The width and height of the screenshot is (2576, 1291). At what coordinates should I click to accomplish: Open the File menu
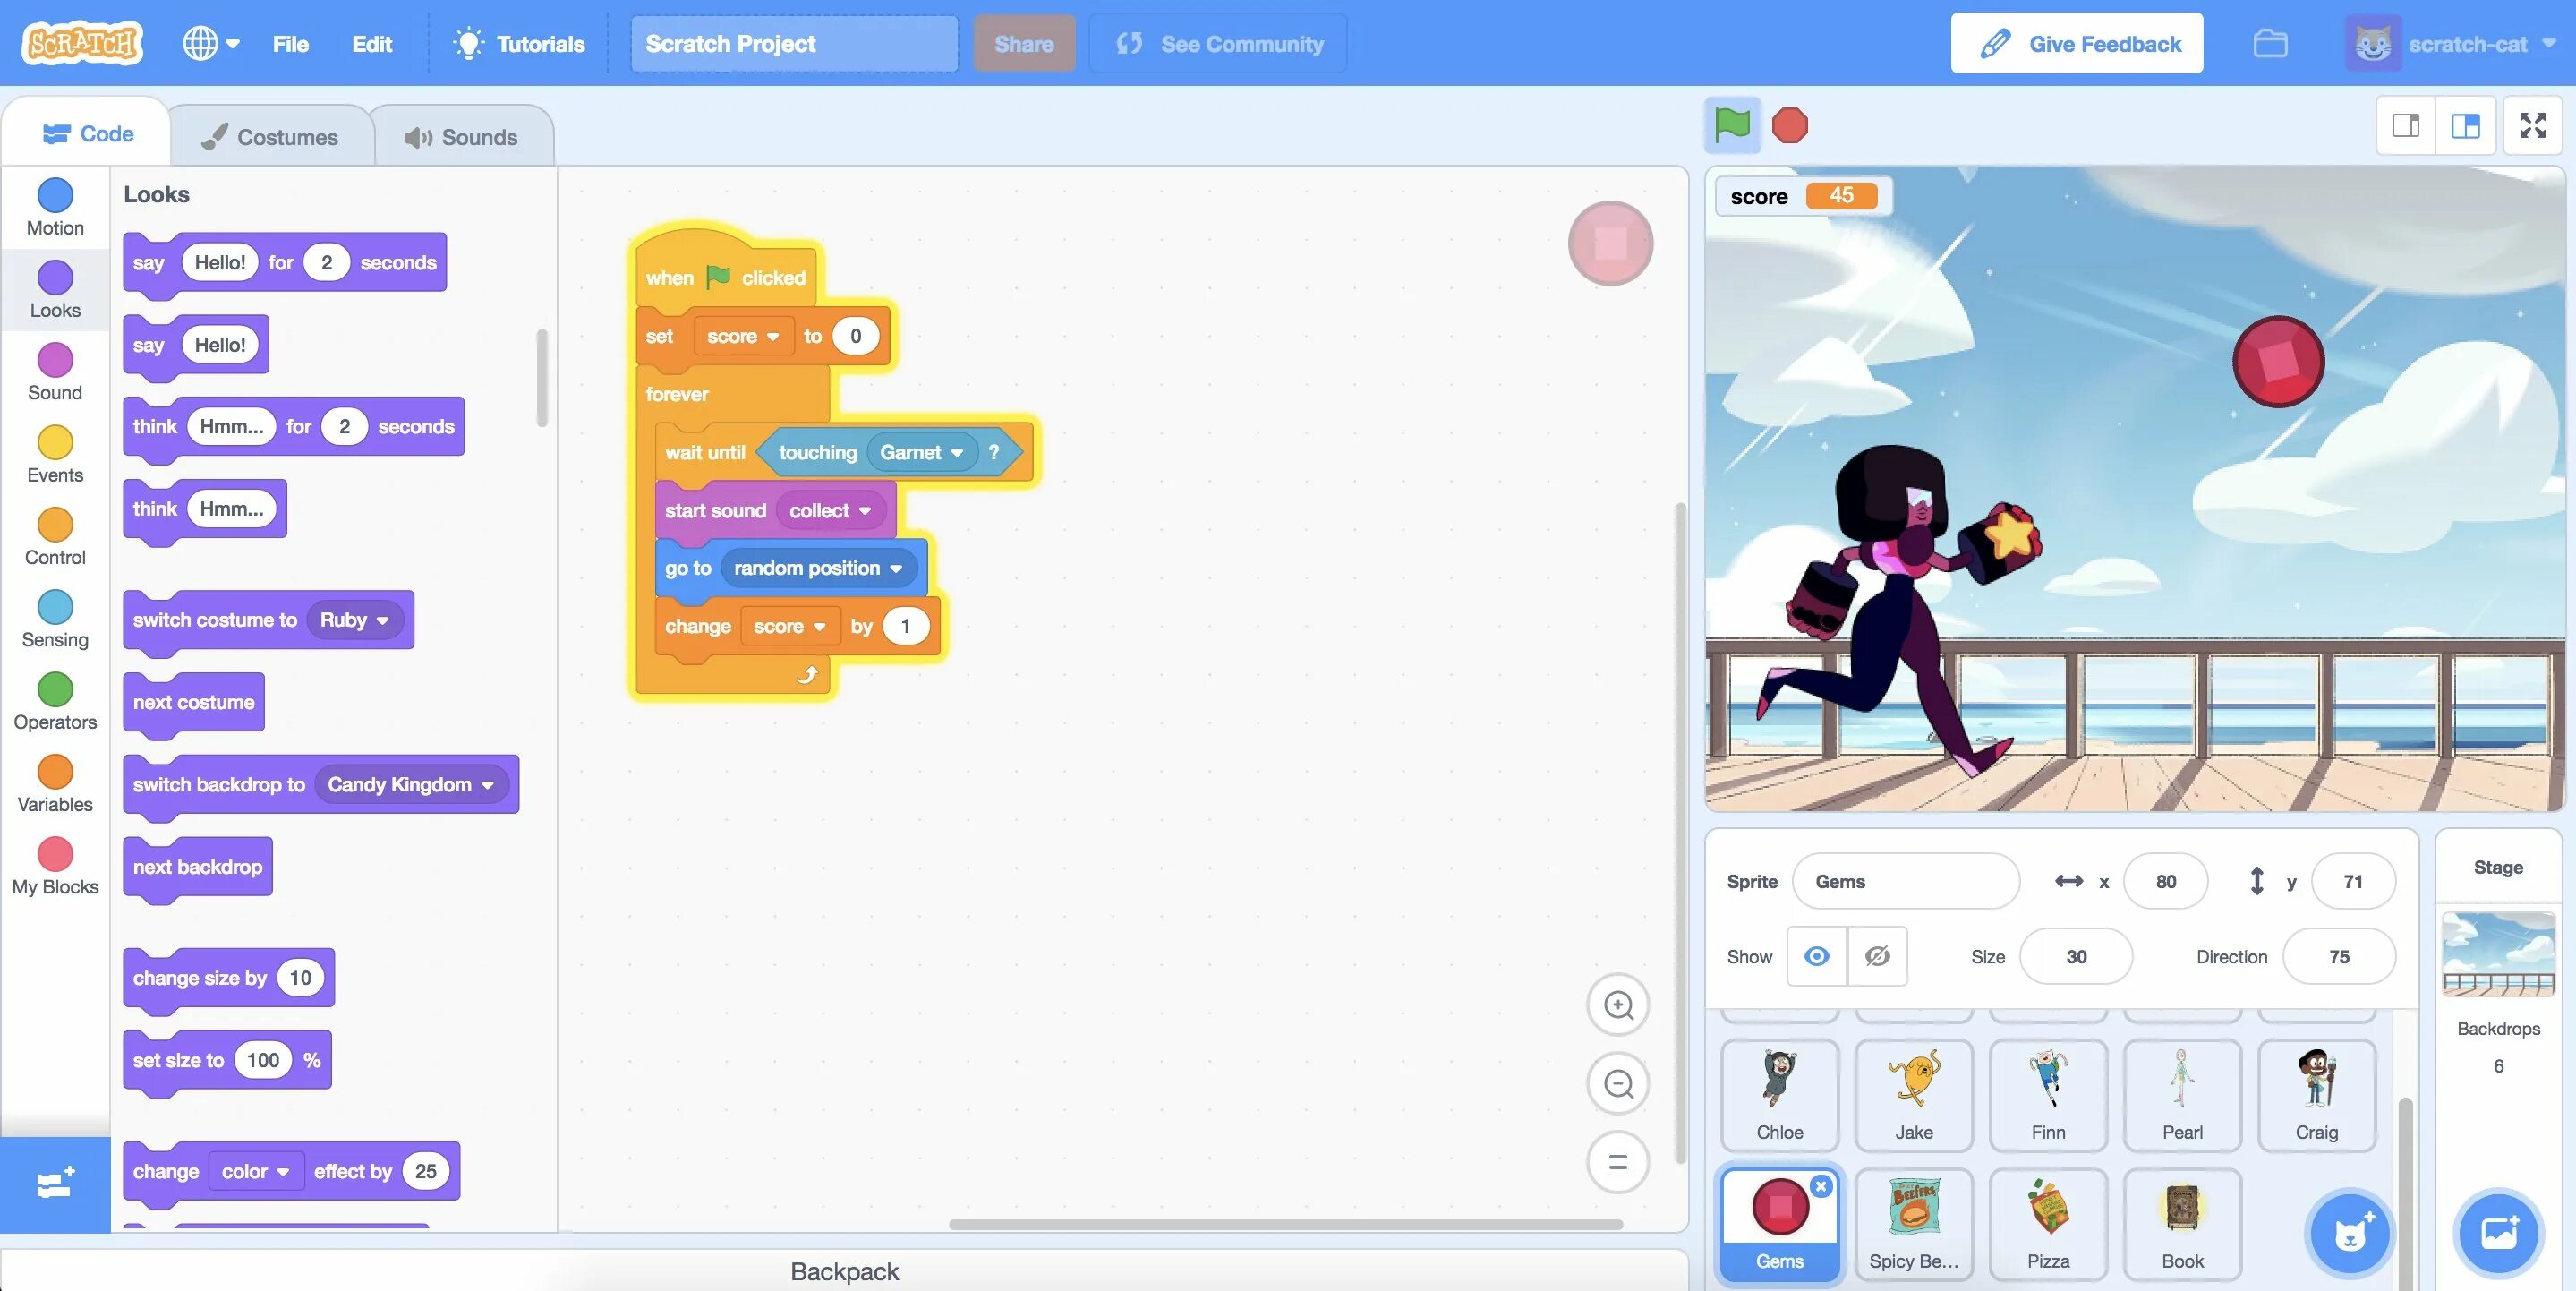pyautogui.click(x=290, y=44)
